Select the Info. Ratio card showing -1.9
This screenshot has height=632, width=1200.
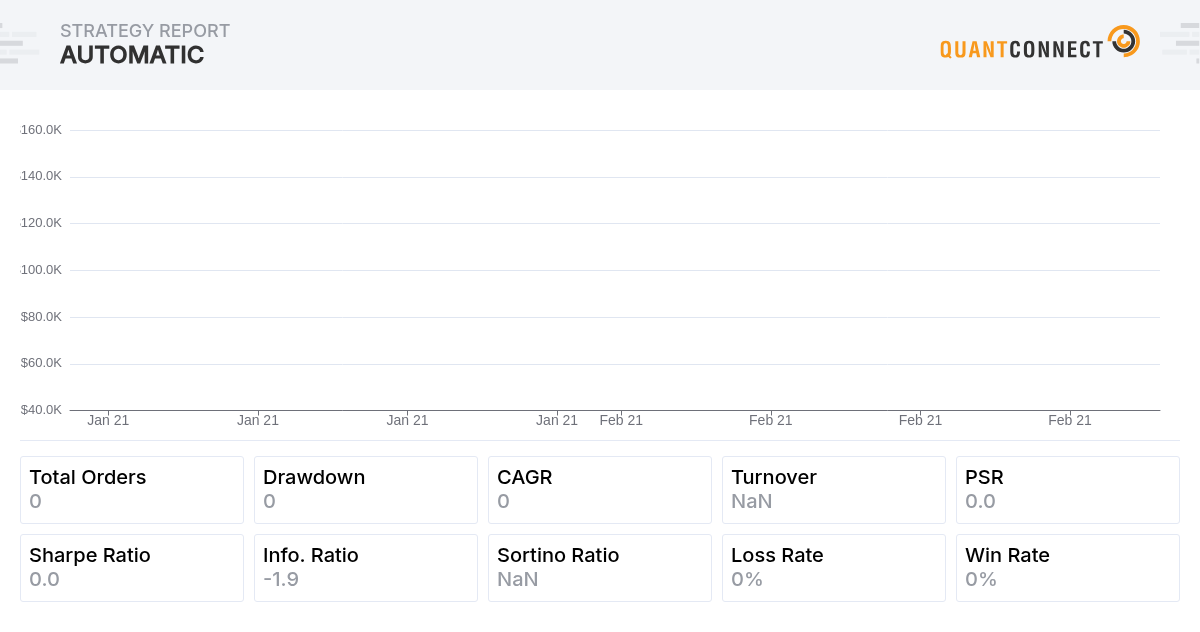point(366,568)
